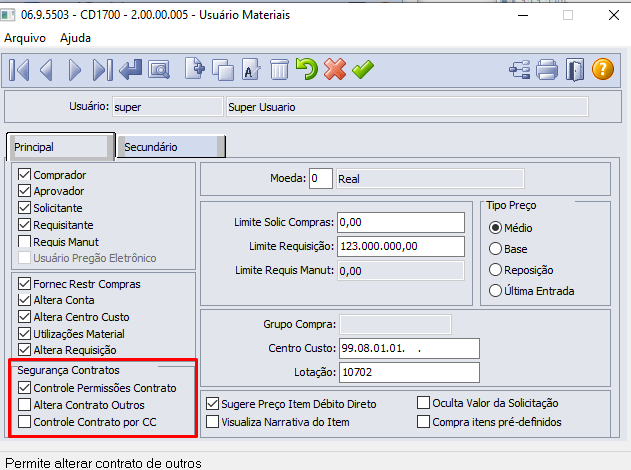Open help question mark icon
This screenshot has width=631, height=470.
coord(603,69)
